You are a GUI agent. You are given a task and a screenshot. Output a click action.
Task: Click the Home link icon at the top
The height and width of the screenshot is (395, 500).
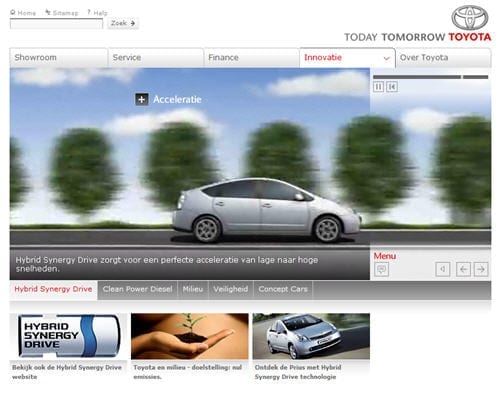pyautogui.click(x=13, y=12)
